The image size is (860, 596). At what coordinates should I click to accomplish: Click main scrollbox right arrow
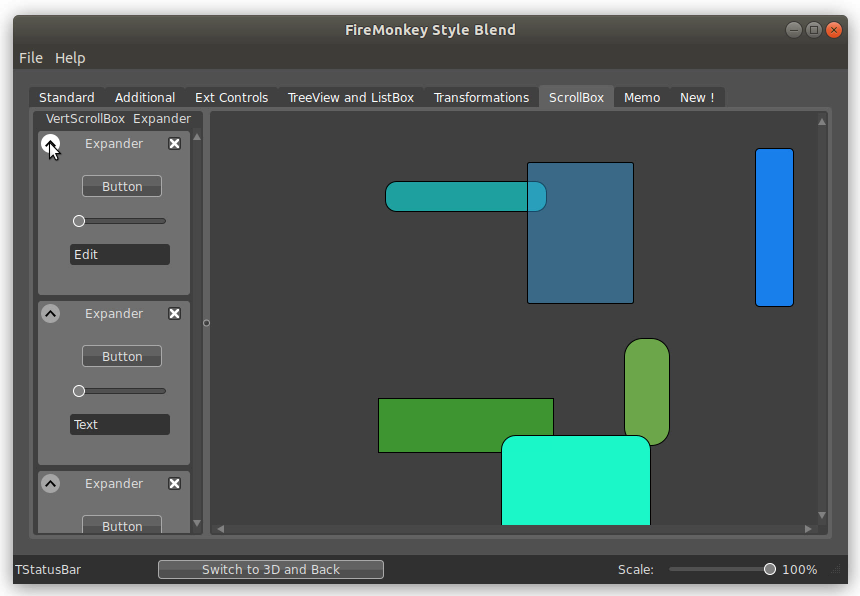[x=808, y=529]
